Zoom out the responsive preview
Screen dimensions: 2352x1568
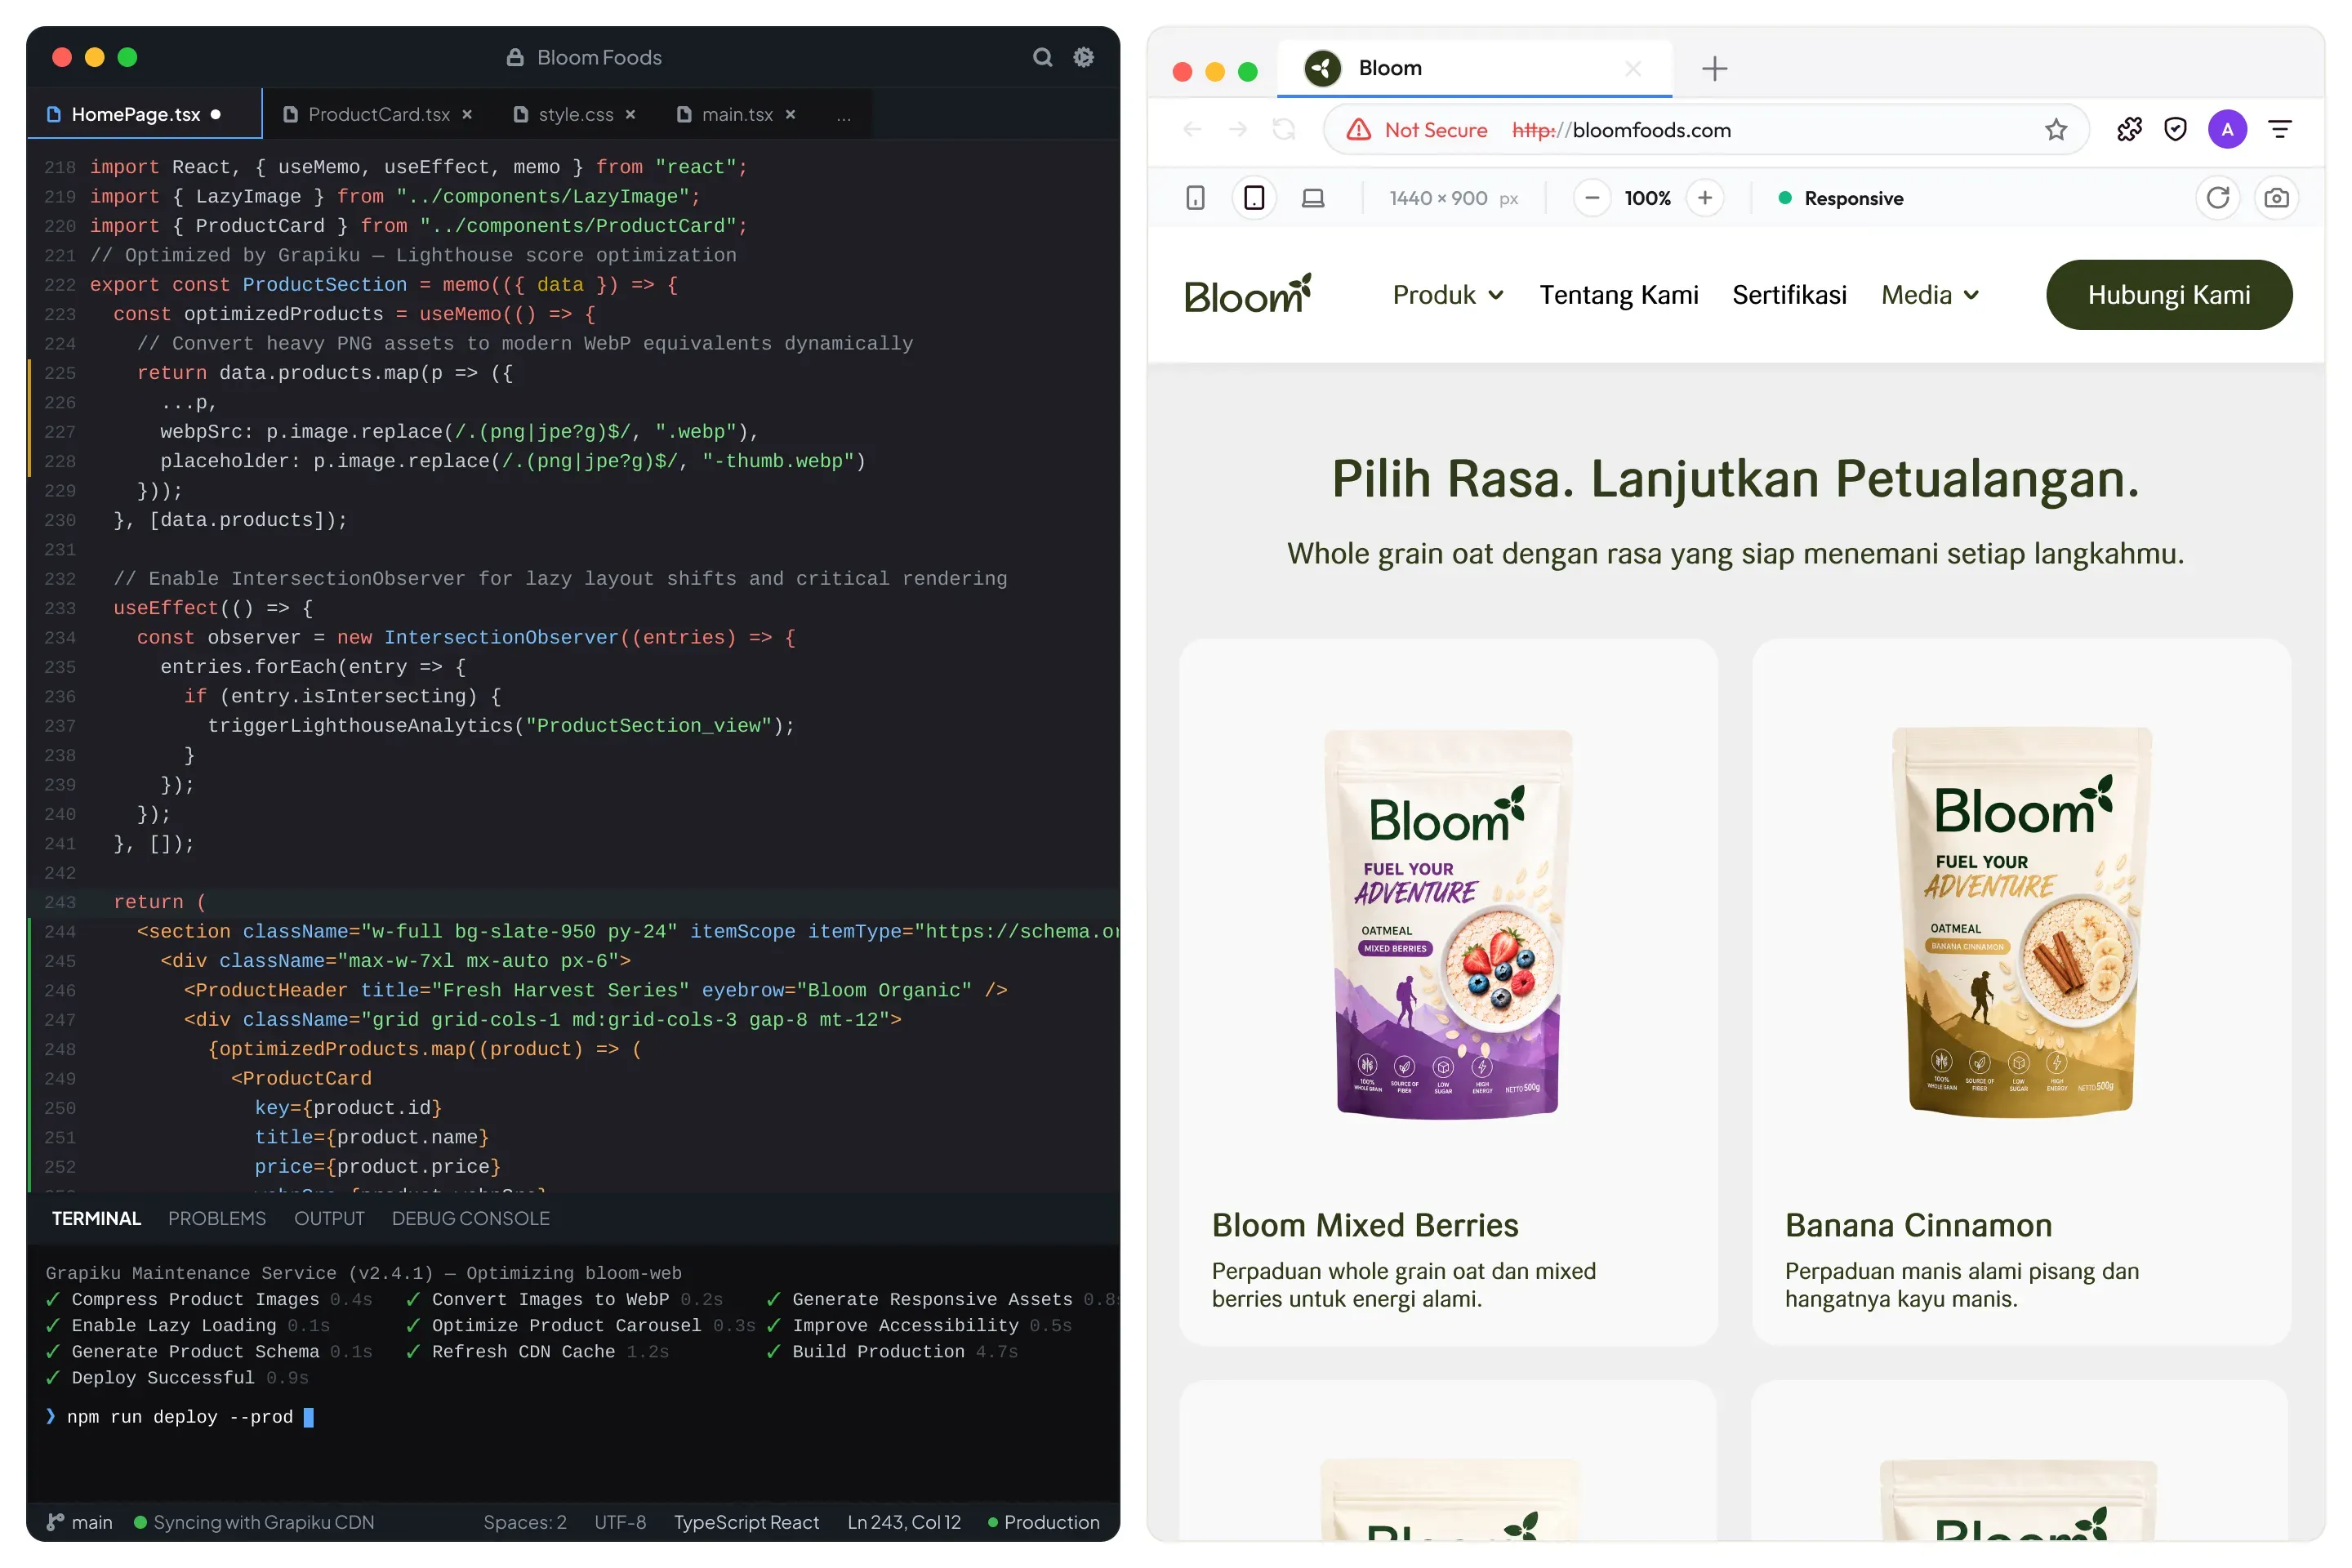(1592, 198)
